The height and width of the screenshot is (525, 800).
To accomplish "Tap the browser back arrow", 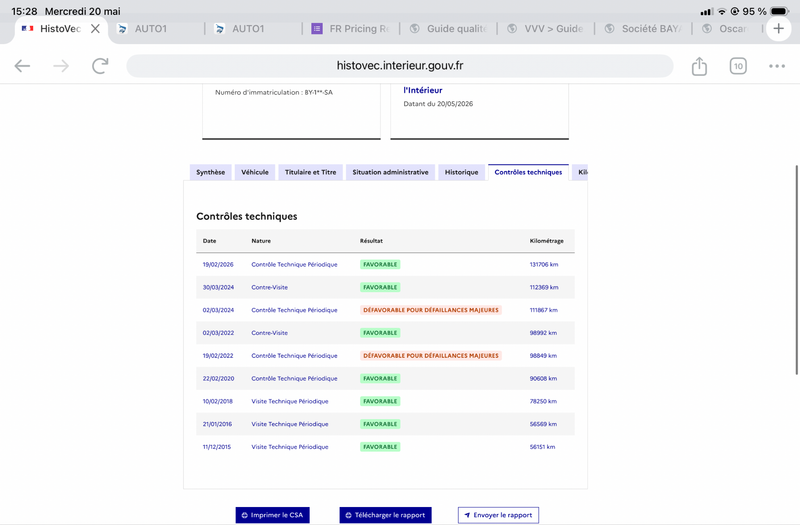I will point(22,66).
